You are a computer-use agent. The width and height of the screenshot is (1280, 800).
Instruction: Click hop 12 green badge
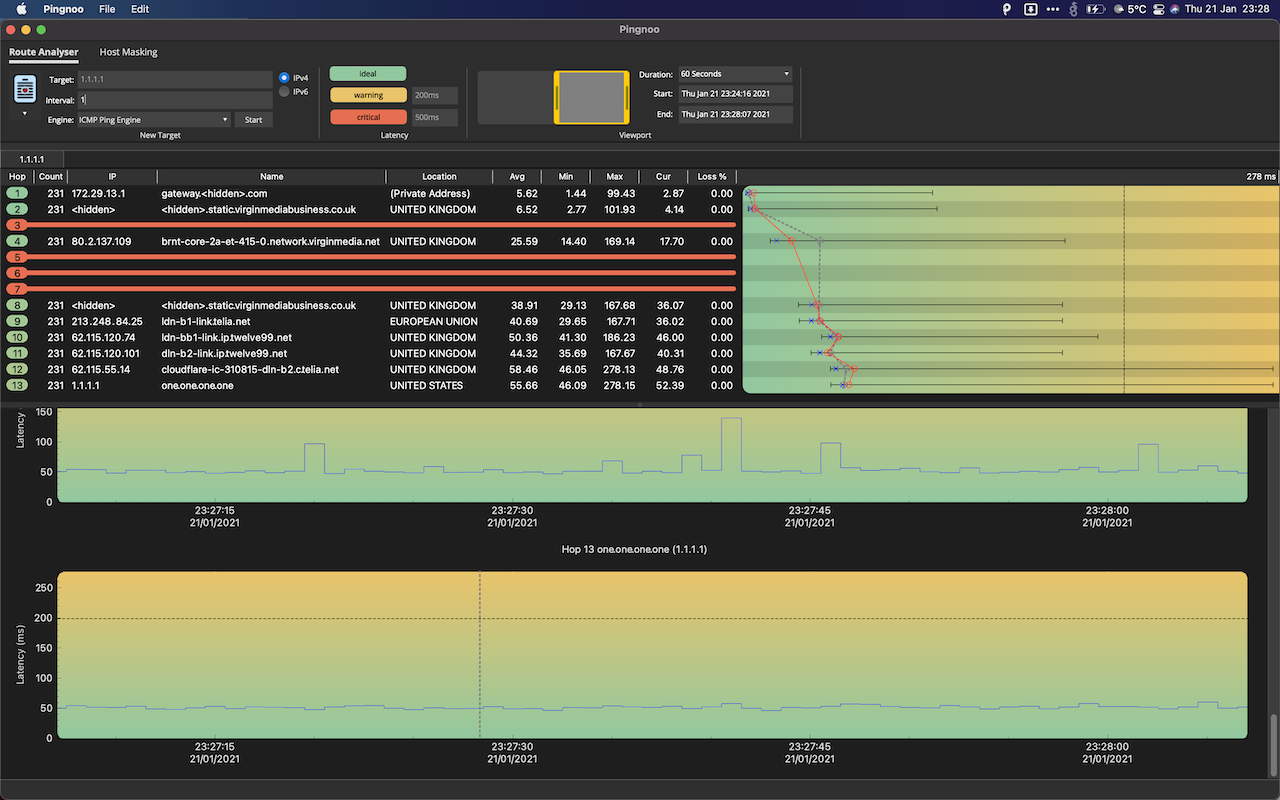(x=17, y=369)
